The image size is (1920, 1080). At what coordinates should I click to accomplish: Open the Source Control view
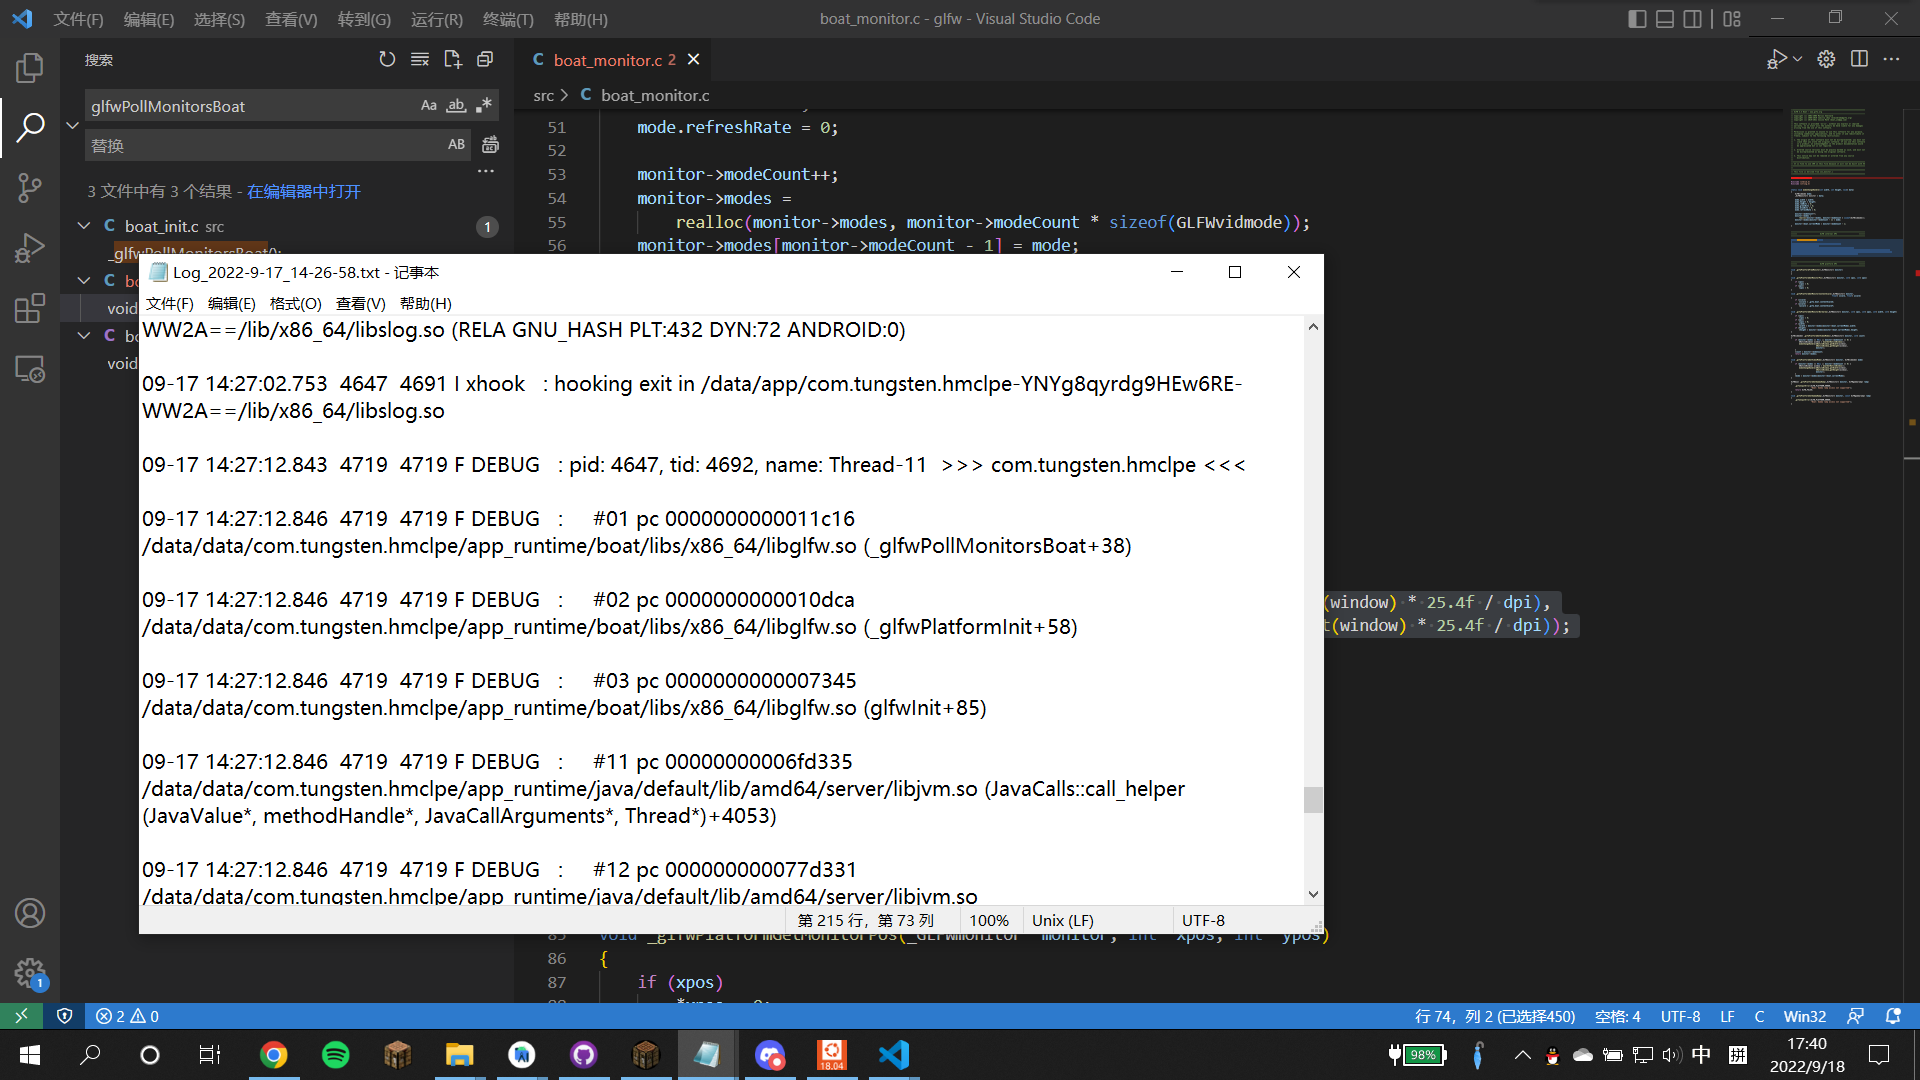(30, 188)
